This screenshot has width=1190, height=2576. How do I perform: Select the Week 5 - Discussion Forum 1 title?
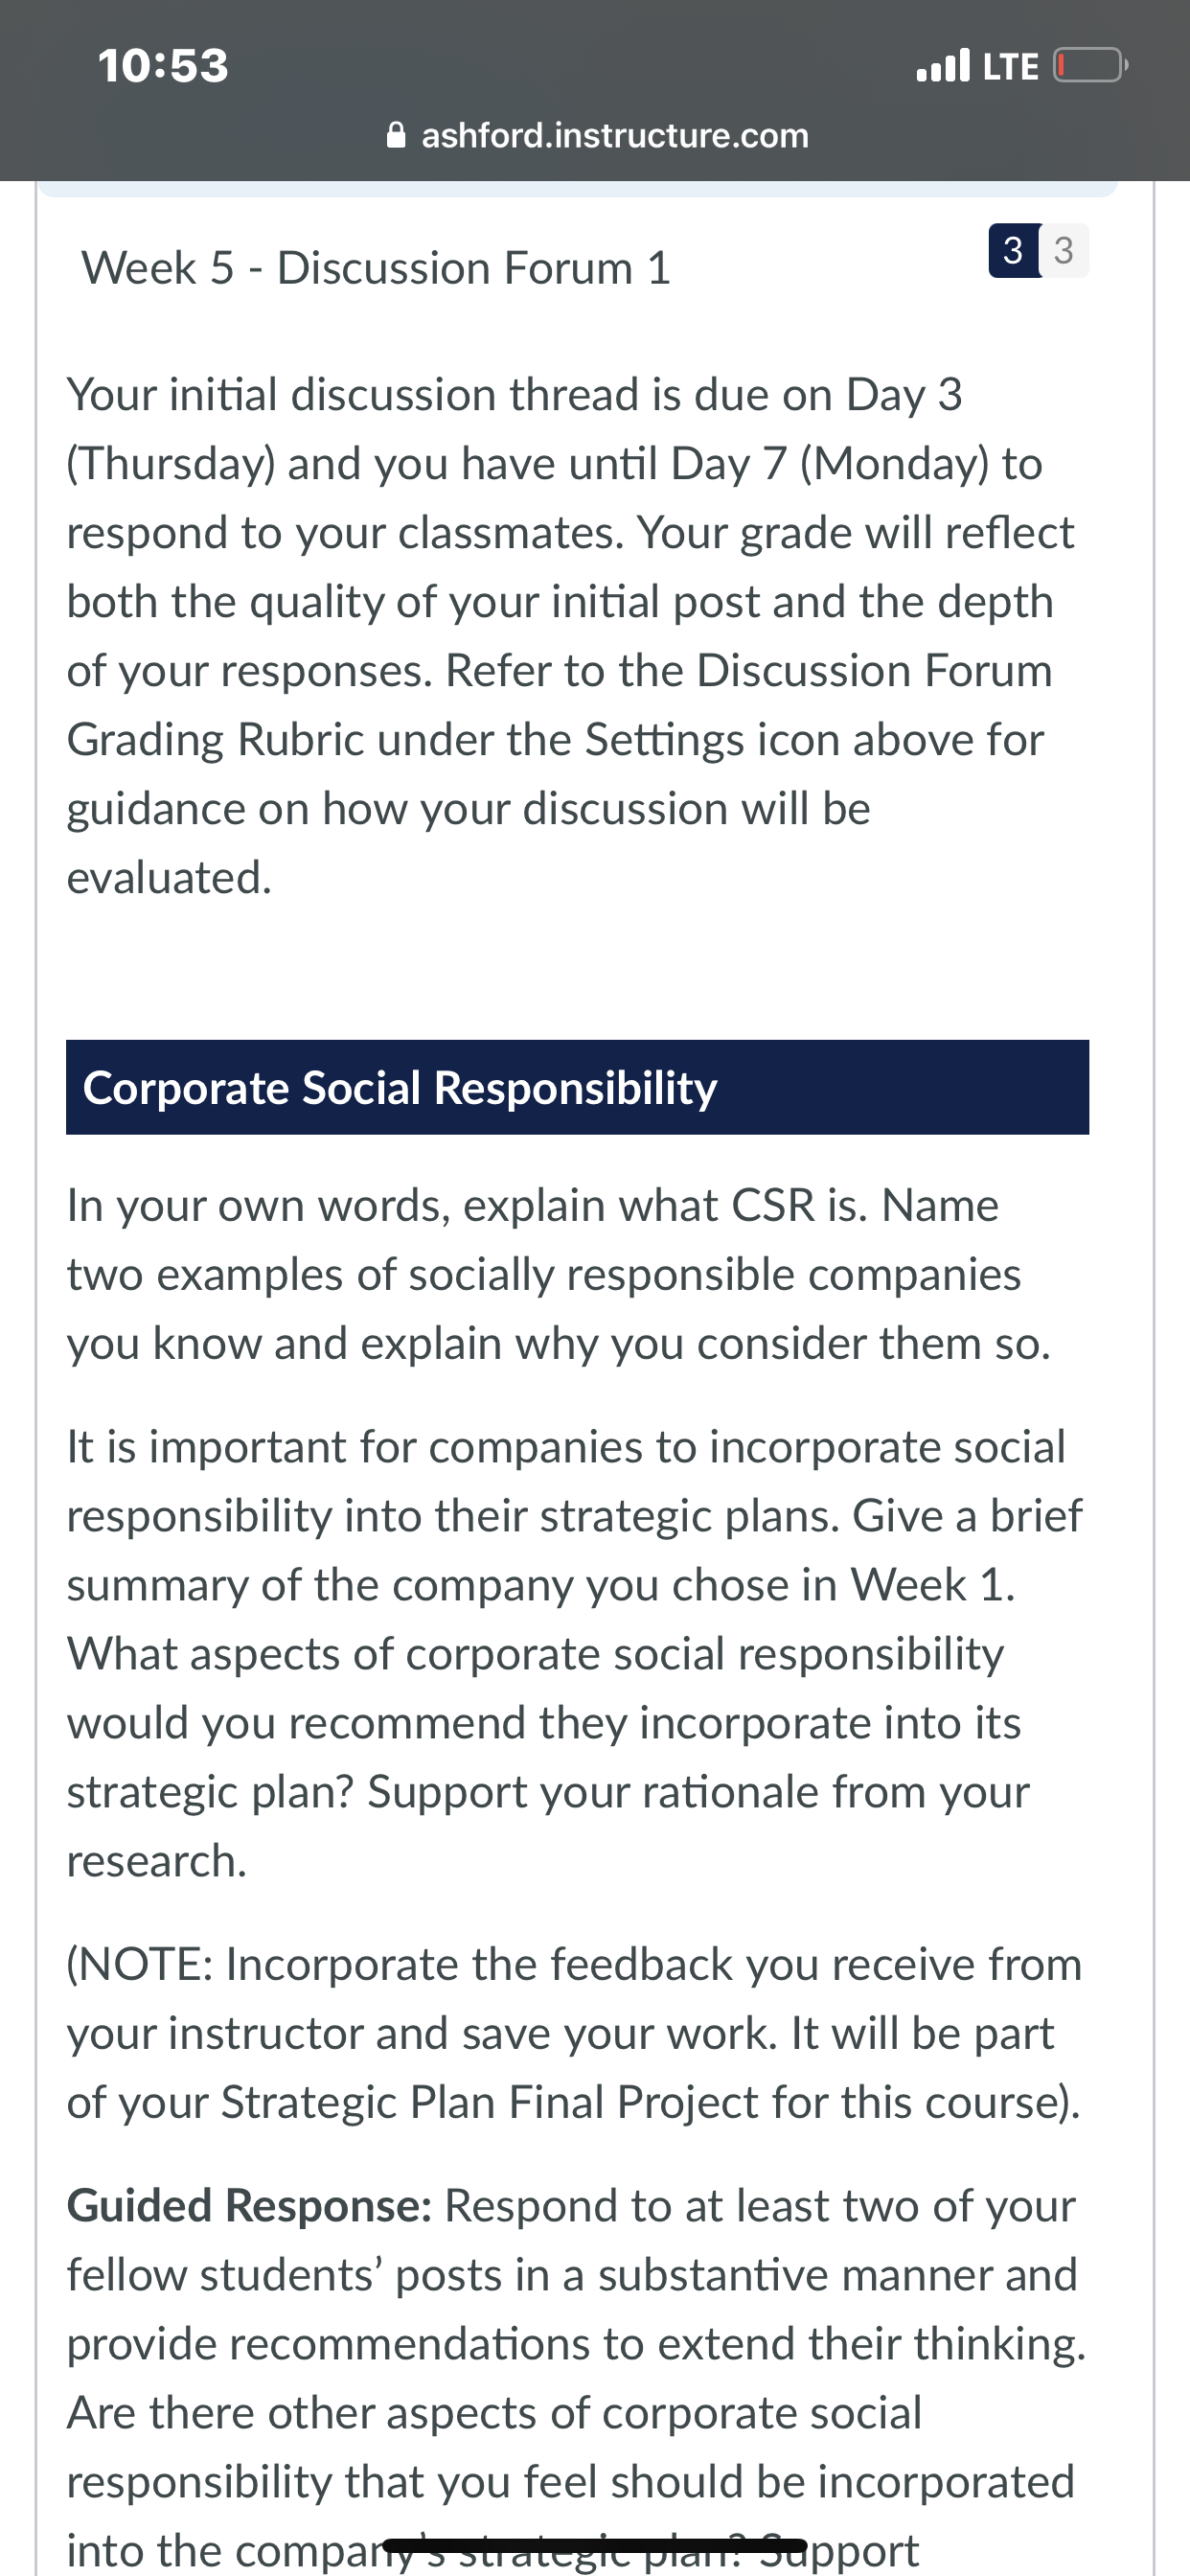[376, 268]
